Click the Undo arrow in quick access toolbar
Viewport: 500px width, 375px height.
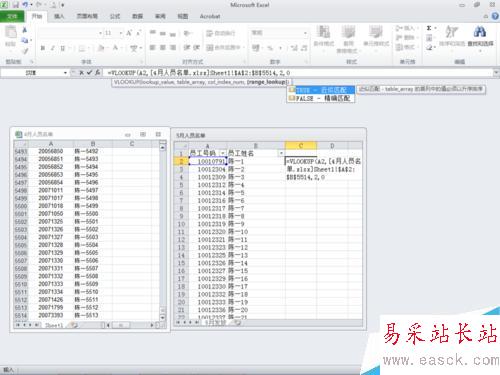(x=25, y=5)
